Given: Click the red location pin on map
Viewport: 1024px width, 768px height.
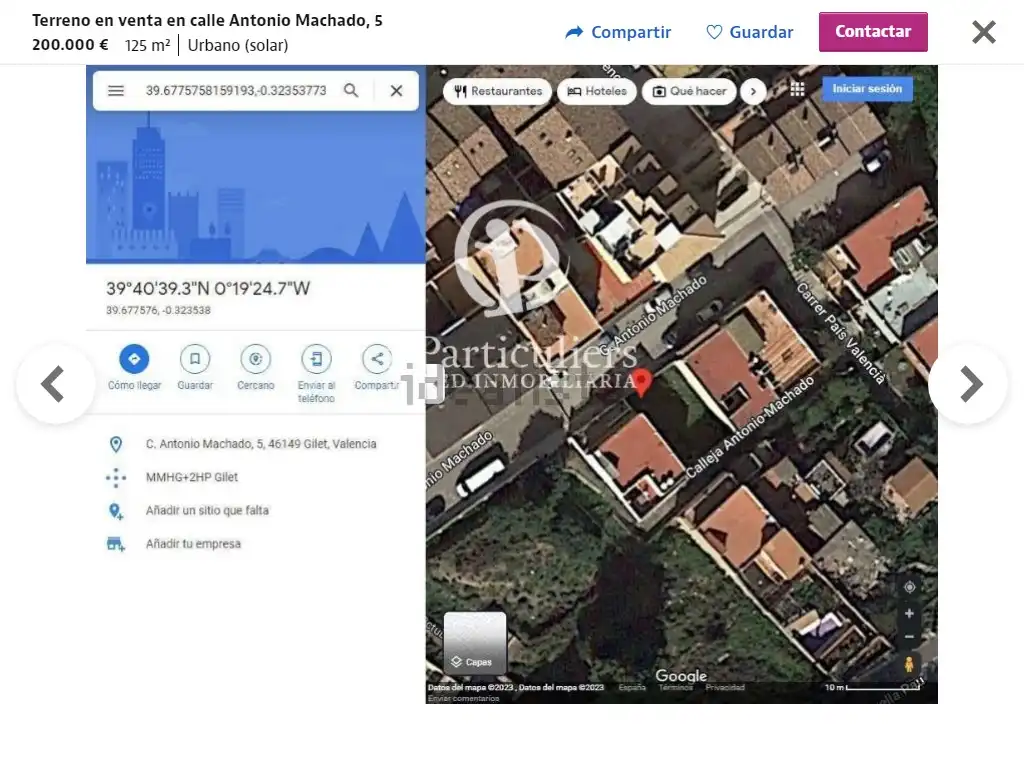Looking at the screenshot, I should pos(642,381).
